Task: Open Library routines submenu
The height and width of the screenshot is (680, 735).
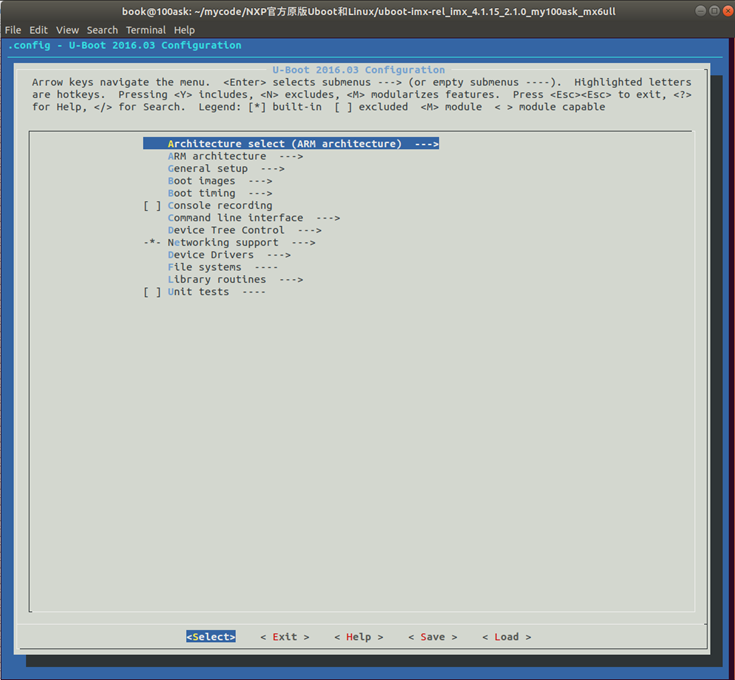Action: click(235, 279)
